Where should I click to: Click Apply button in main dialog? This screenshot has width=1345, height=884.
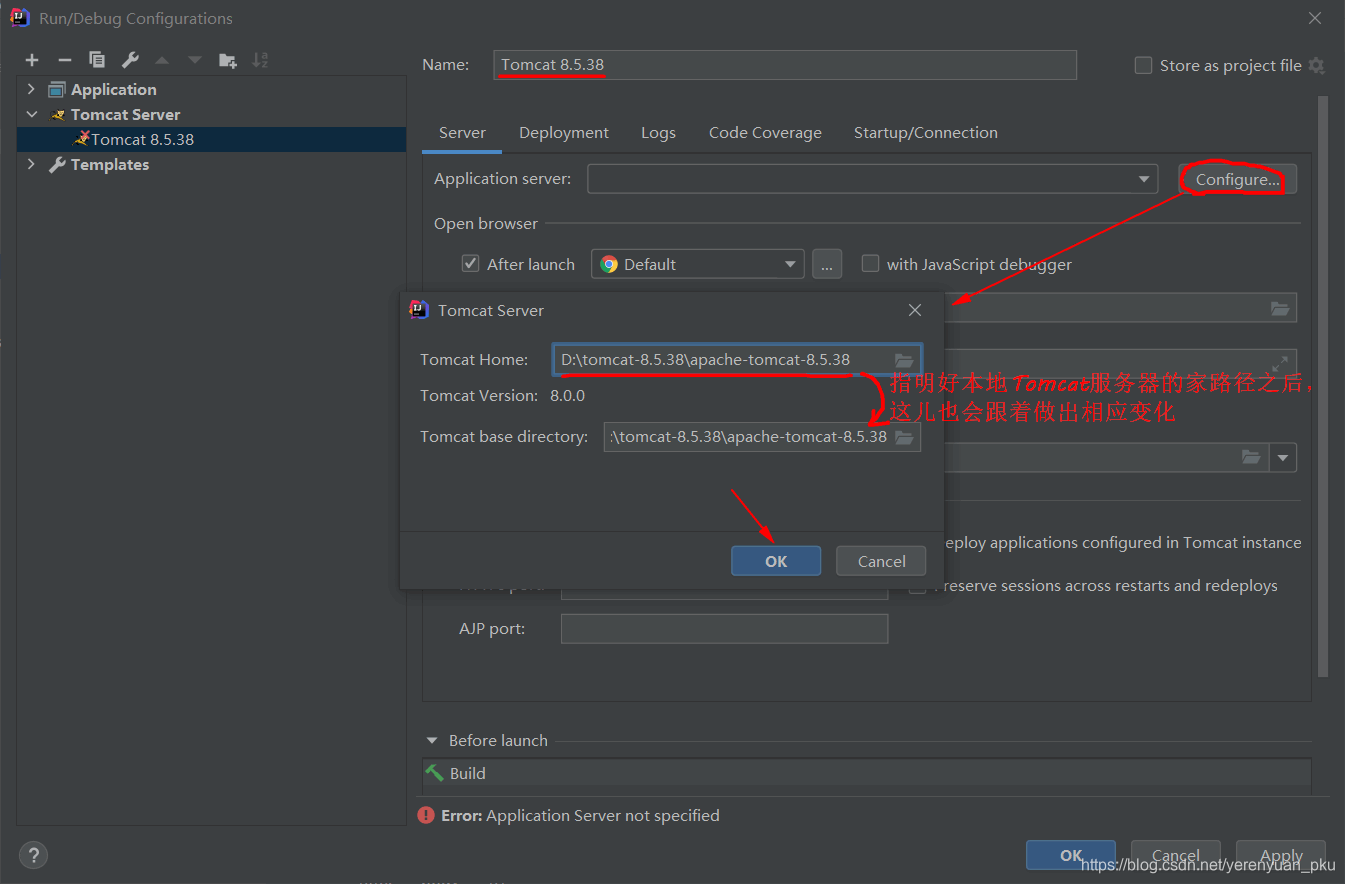point(1281,855)
